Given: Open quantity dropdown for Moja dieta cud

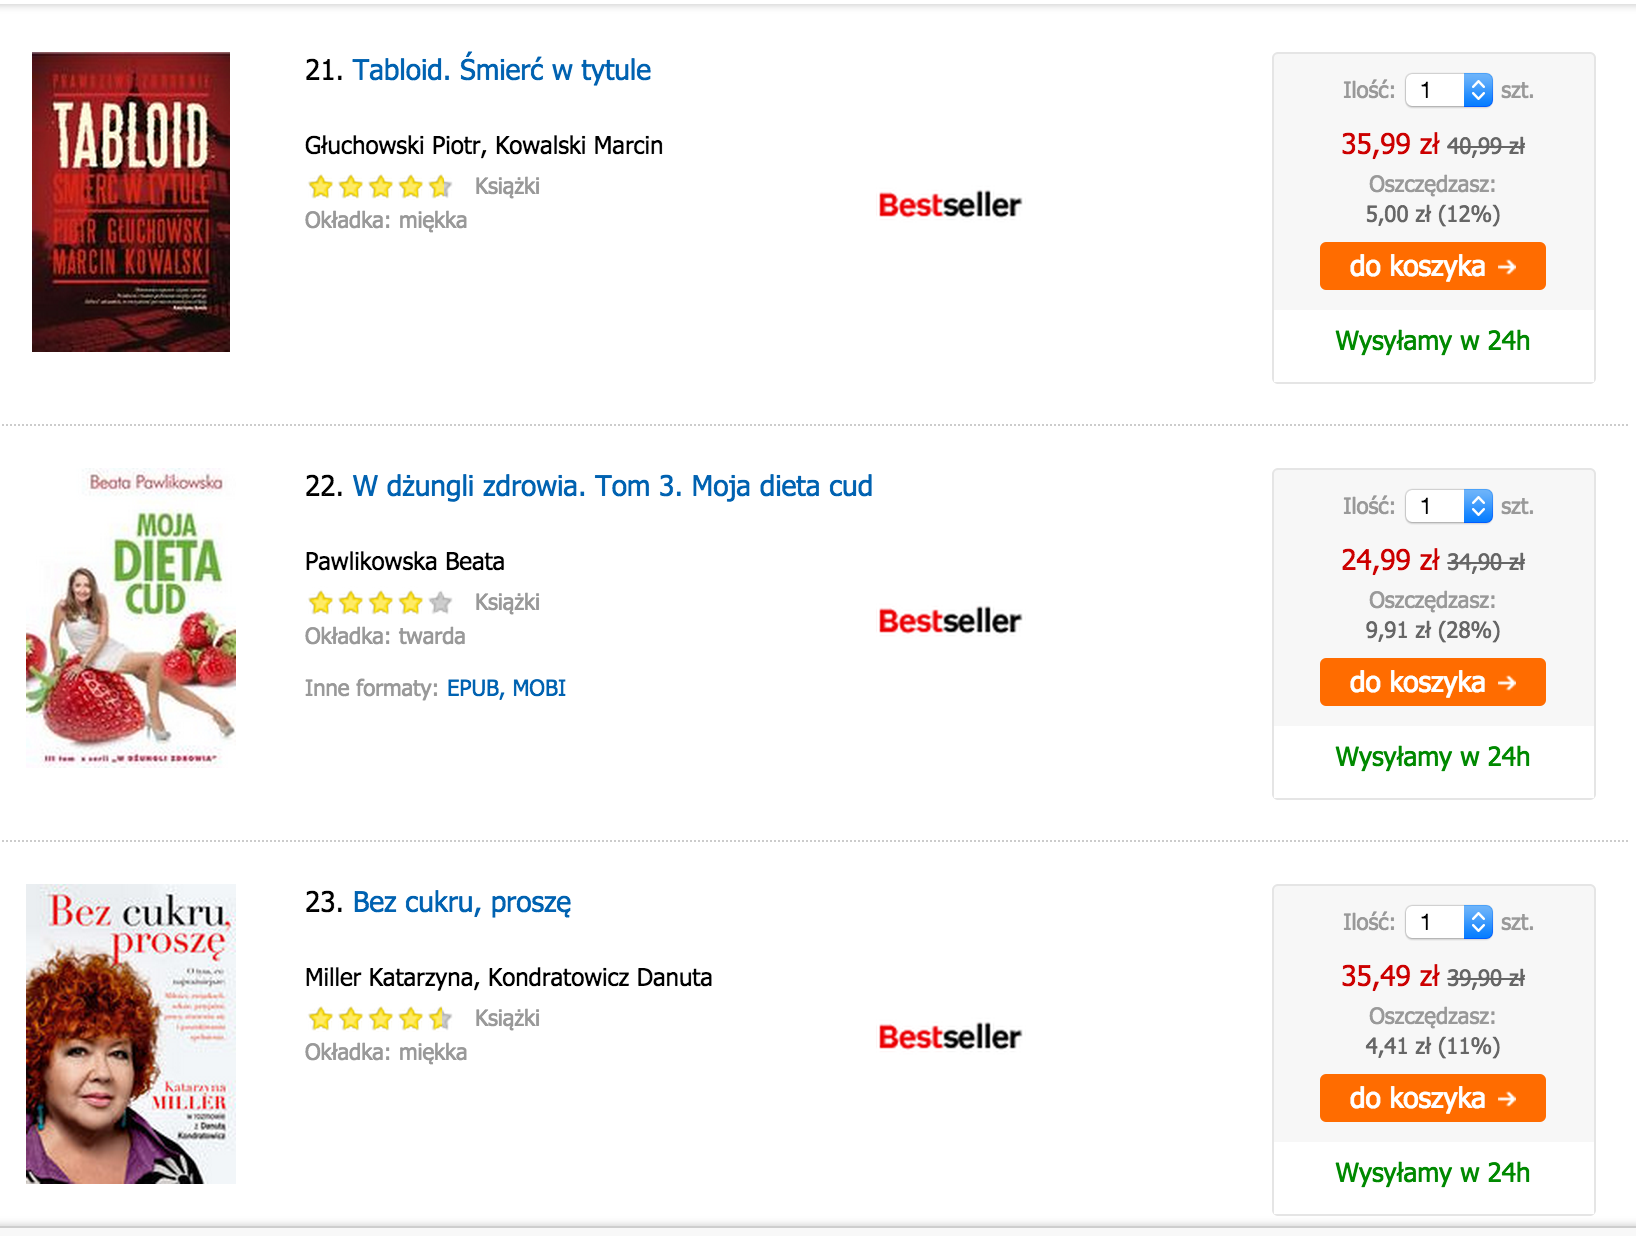Looking at the screenshot, I should point(1449,506).
